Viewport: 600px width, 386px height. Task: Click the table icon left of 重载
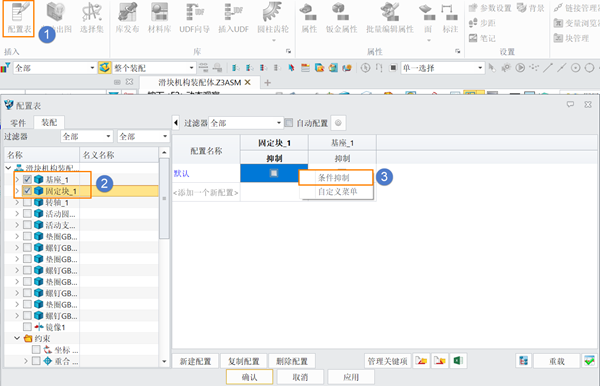(x=523, y=361)
